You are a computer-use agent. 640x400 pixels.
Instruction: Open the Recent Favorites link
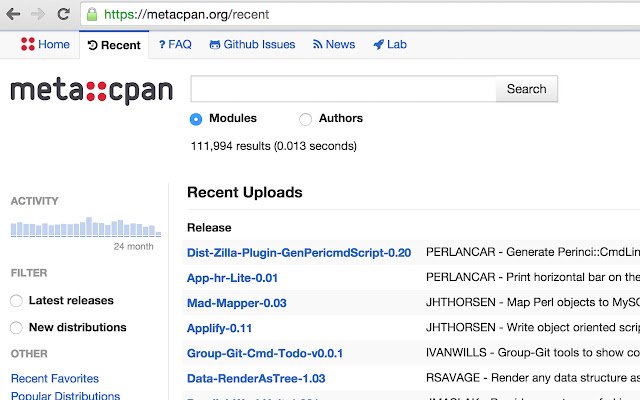pos(55,378)
